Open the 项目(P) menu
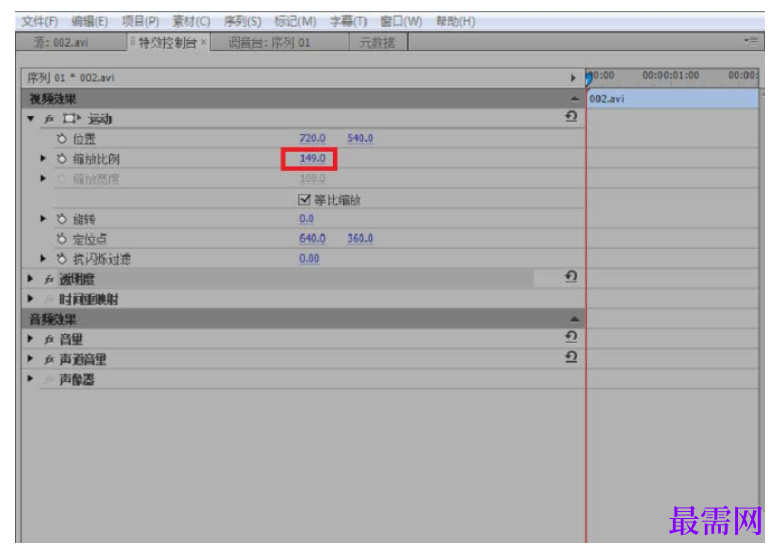 tap(140, 22)
